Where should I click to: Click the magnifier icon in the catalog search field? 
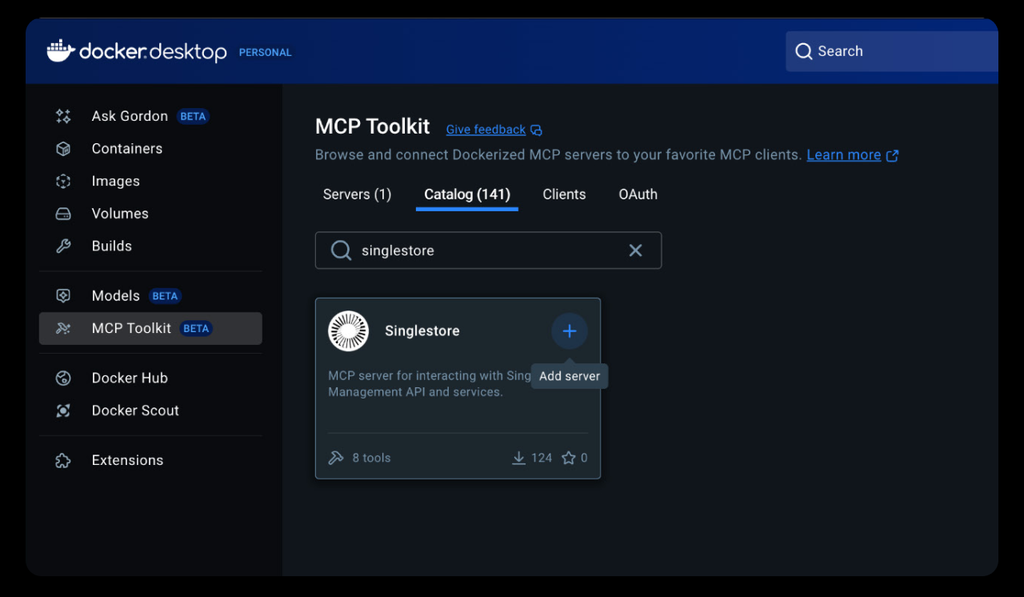[341, 250]
